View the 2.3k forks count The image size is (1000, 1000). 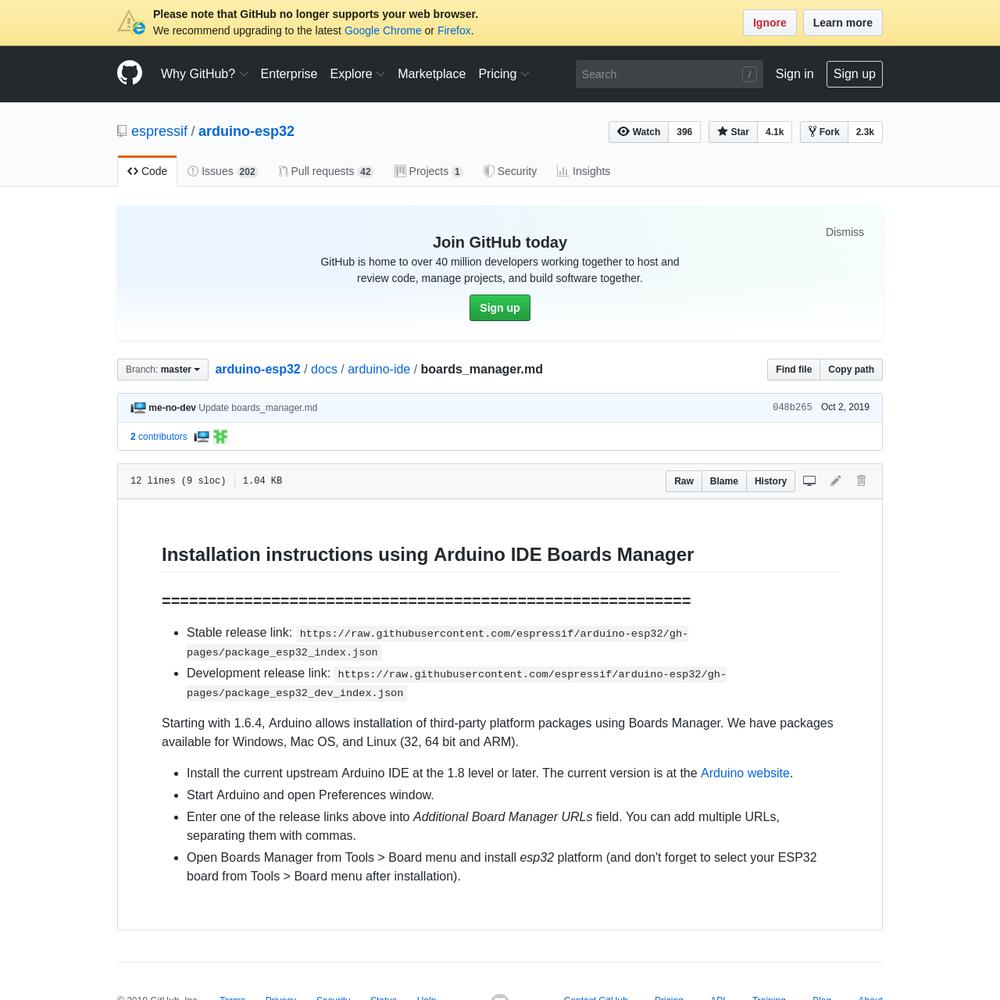pyautogui.click(x=865, y=132)
